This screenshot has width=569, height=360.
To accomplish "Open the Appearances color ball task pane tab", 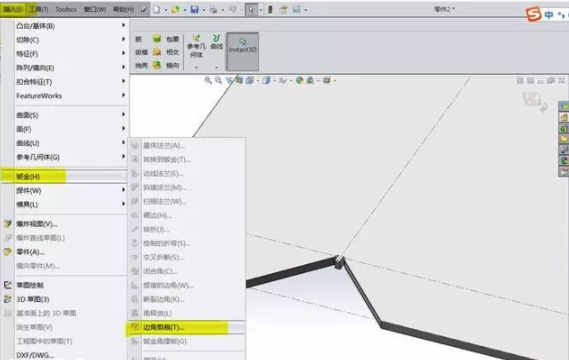I will pyautogui.click(x=564, y=160).
